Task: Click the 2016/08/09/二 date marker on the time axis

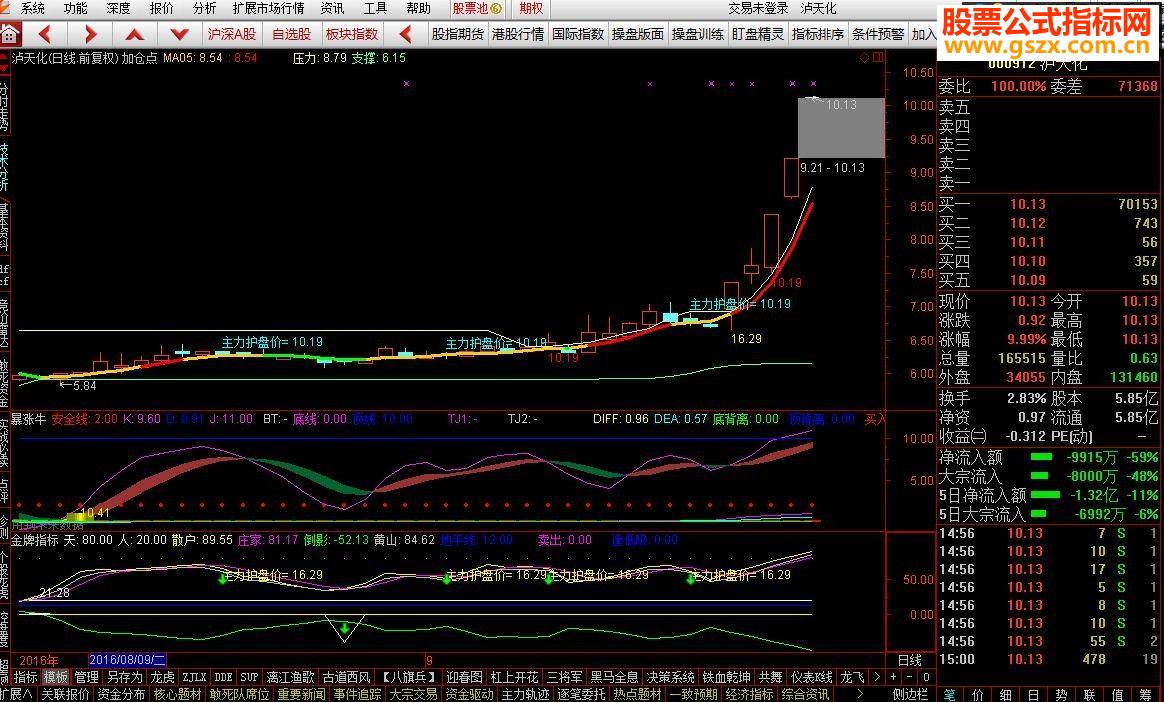Action: pyautogui.click(x=127, y=660)
